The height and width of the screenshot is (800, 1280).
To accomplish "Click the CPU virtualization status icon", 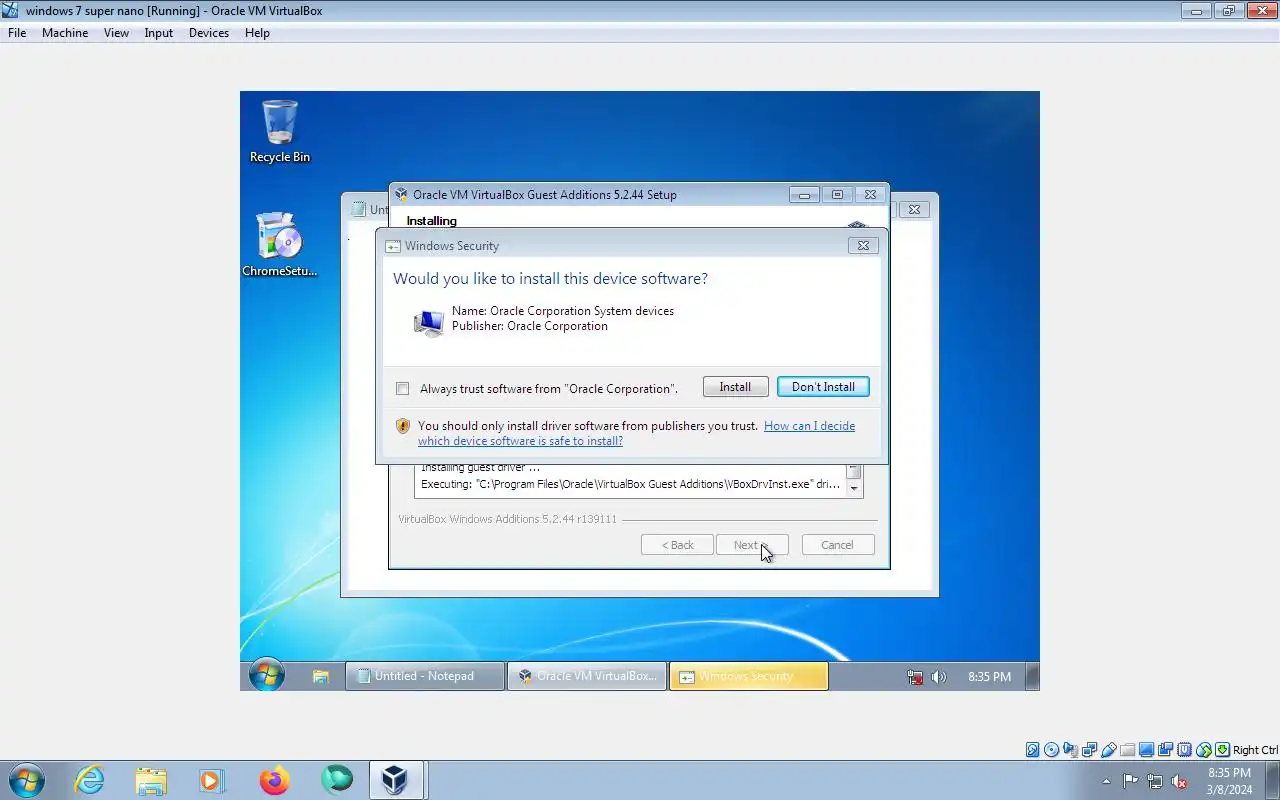I will pyautogui.click(x=1185, y=750).
